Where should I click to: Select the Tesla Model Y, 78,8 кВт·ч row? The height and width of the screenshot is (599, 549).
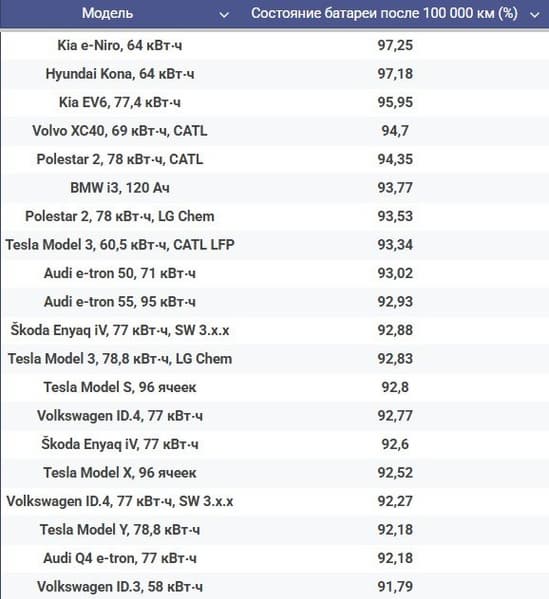277,529
